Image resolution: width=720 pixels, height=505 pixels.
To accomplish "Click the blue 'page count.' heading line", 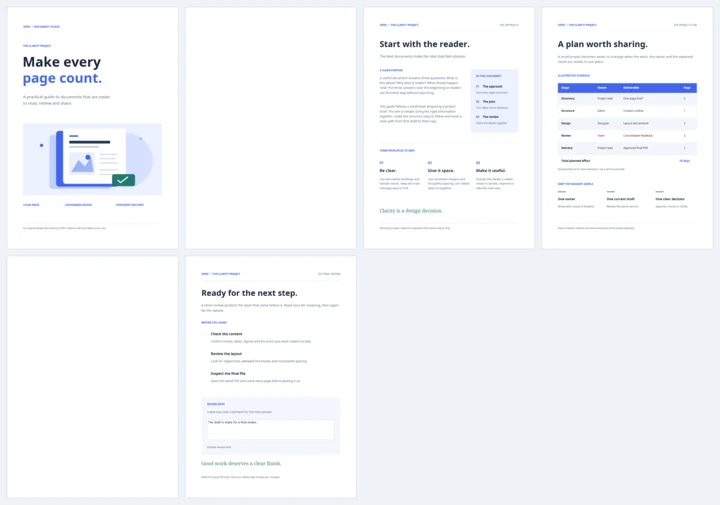I will click(62, 79).
